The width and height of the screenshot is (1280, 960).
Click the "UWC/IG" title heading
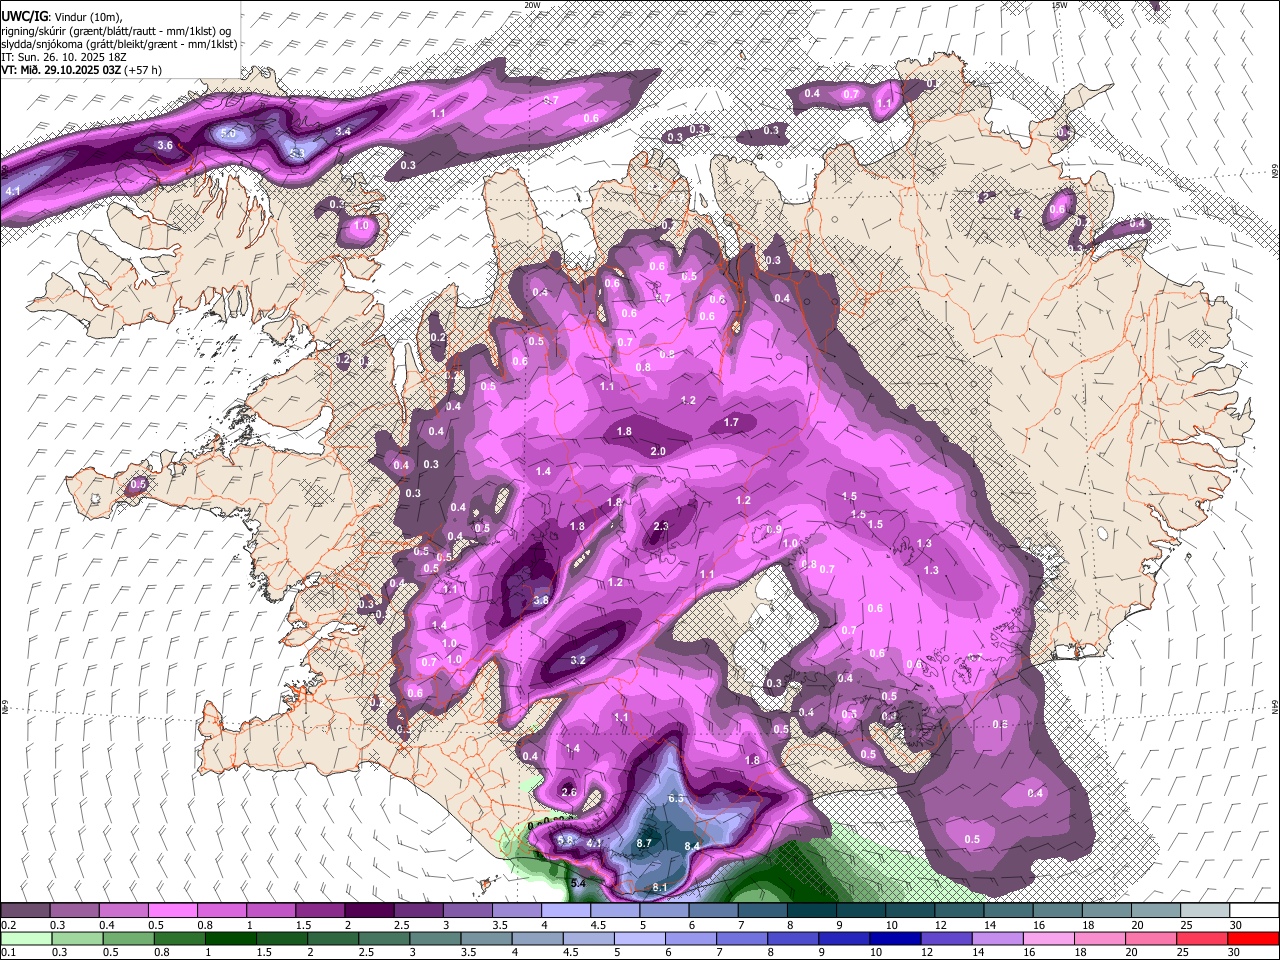24,16
